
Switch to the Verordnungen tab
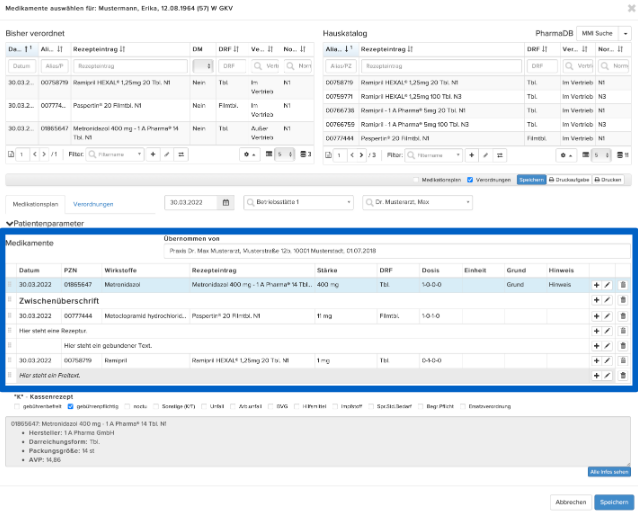93,204
